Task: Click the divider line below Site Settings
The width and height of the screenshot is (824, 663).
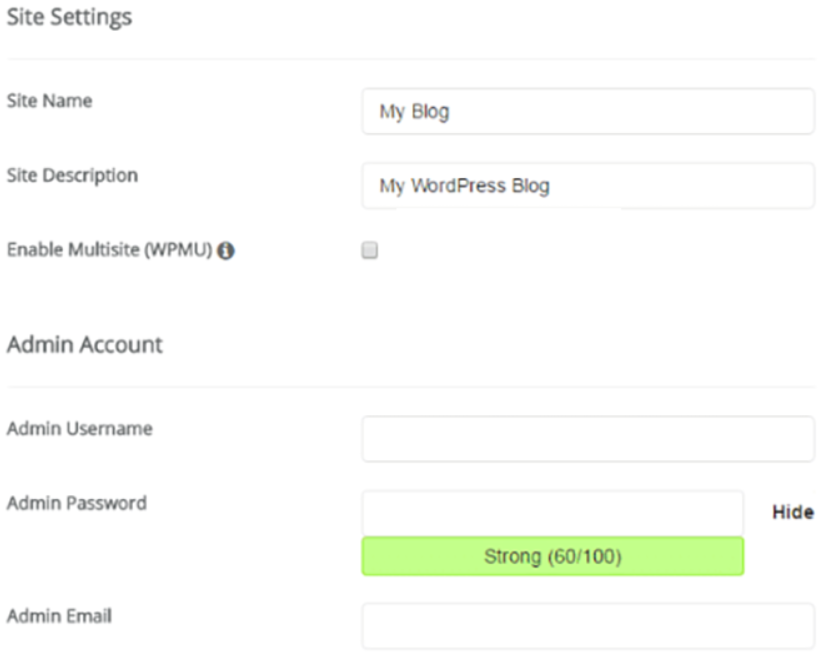Action: pos(411,59)
